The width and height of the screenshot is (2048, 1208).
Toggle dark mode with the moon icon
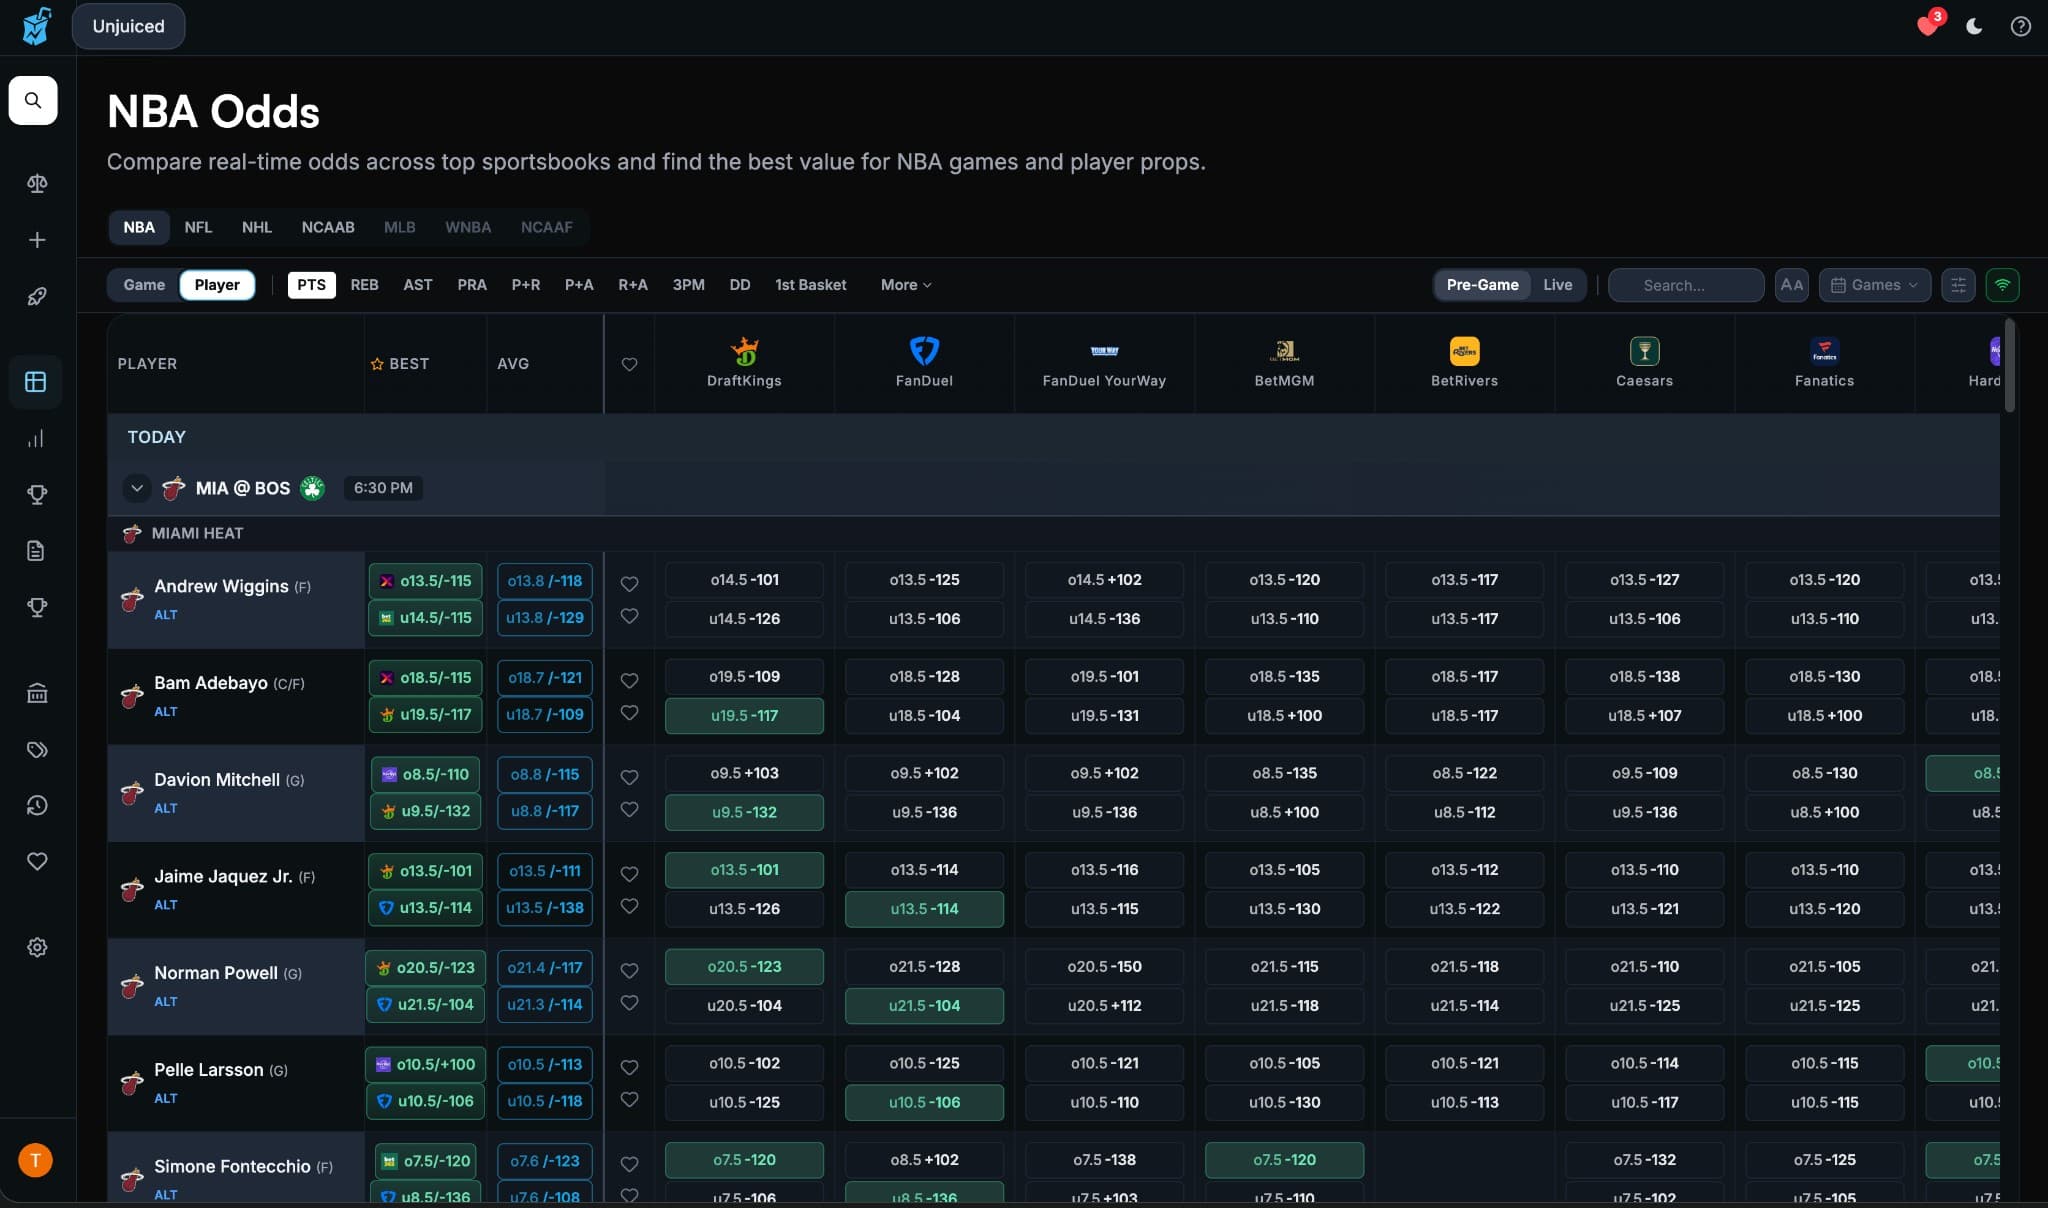1973,27
